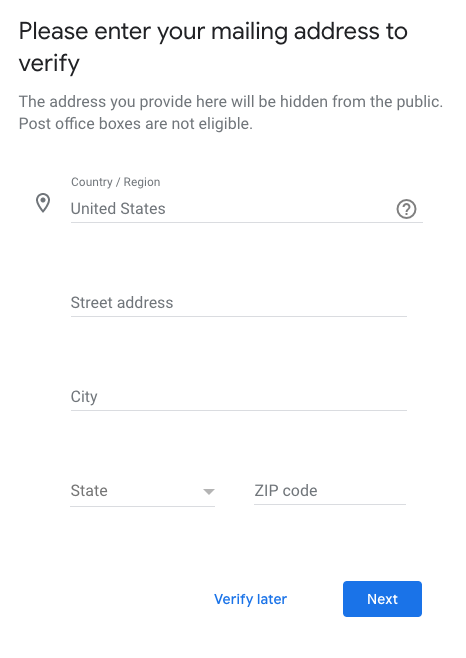Click the Street address placeholder text
The width and height of the screenshot is (466, 658).
point(122,303)
